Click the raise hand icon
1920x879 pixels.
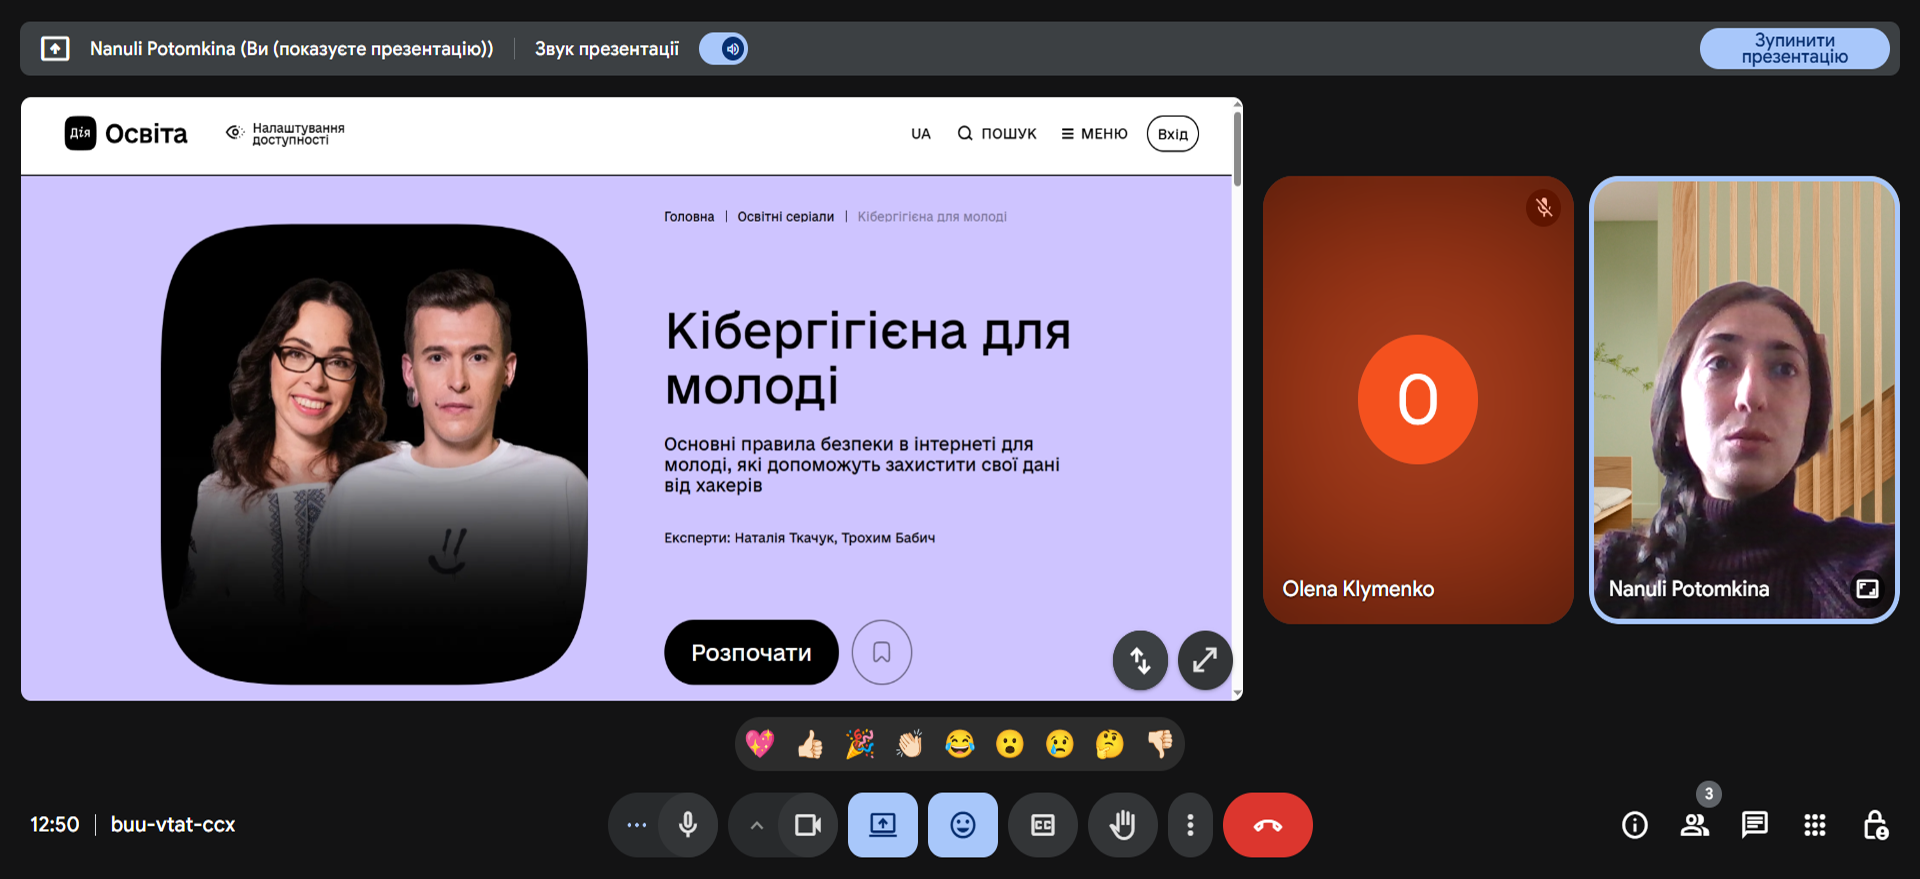coord(1122,825)
